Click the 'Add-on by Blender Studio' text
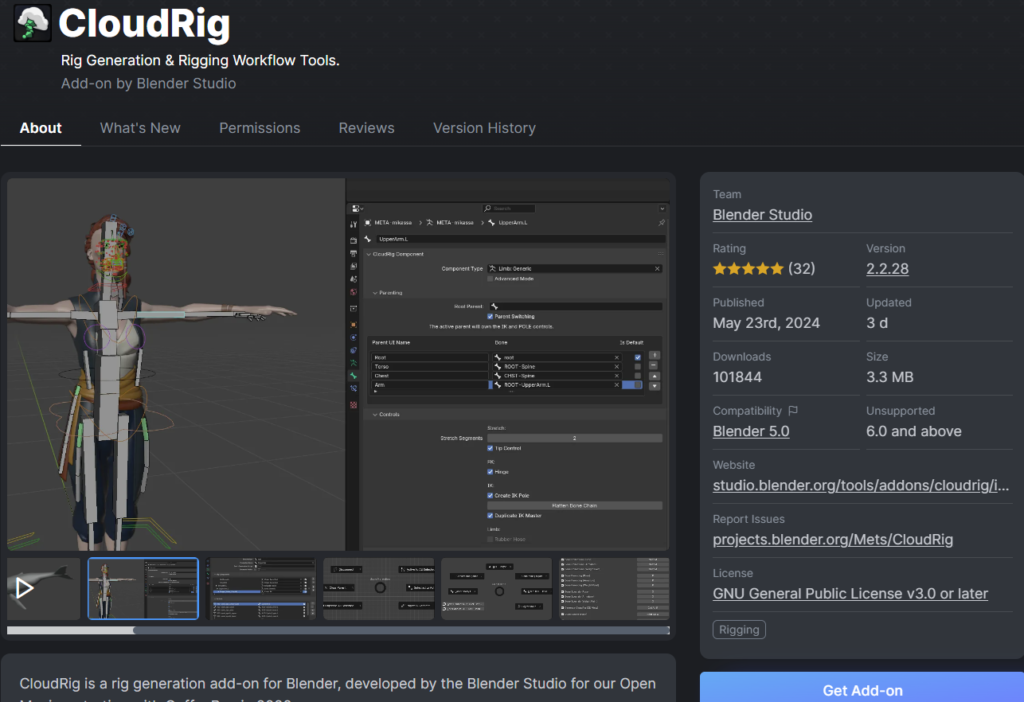1024x702 pixels. tap(148, 84)
